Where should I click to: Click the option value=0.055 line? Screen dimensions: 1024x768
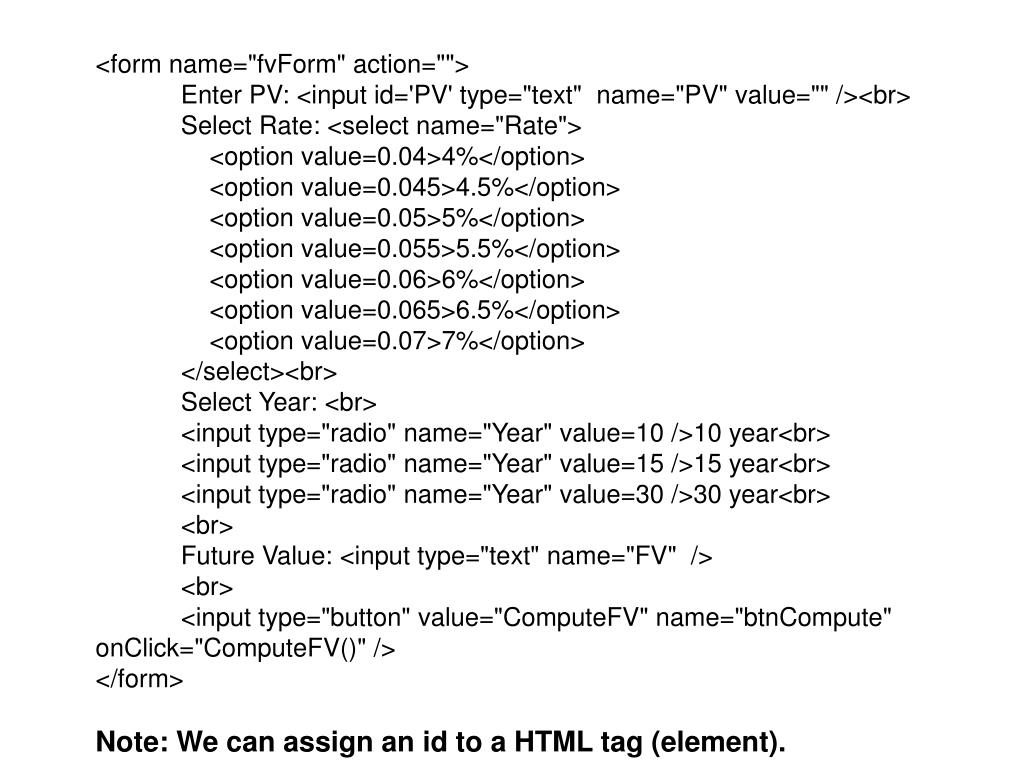[415, 249]
